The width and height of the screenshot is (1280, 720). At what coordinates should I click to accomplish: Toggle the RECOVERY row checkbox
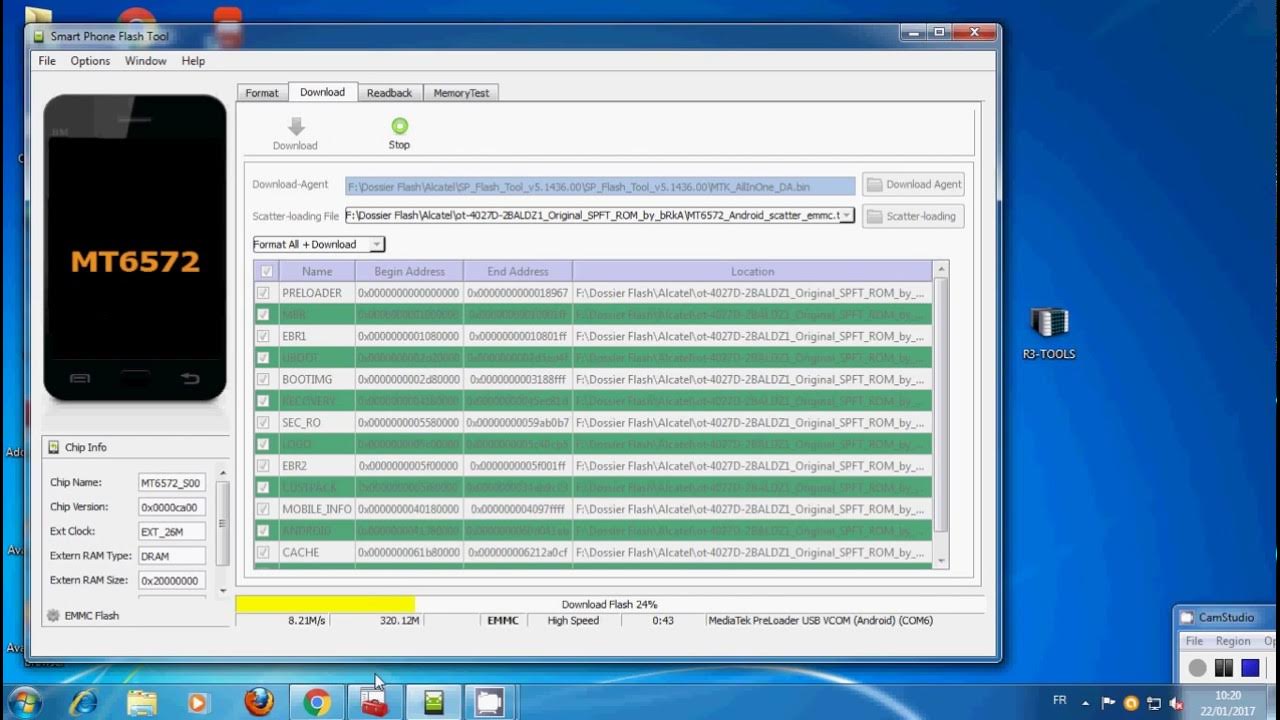[x=263, y=401]
